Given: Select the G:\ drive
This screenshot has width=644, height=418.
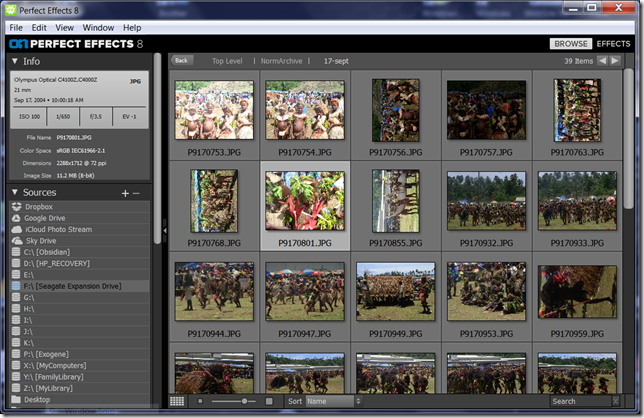Looking at the screenshot, I should (x=79, y=297).
